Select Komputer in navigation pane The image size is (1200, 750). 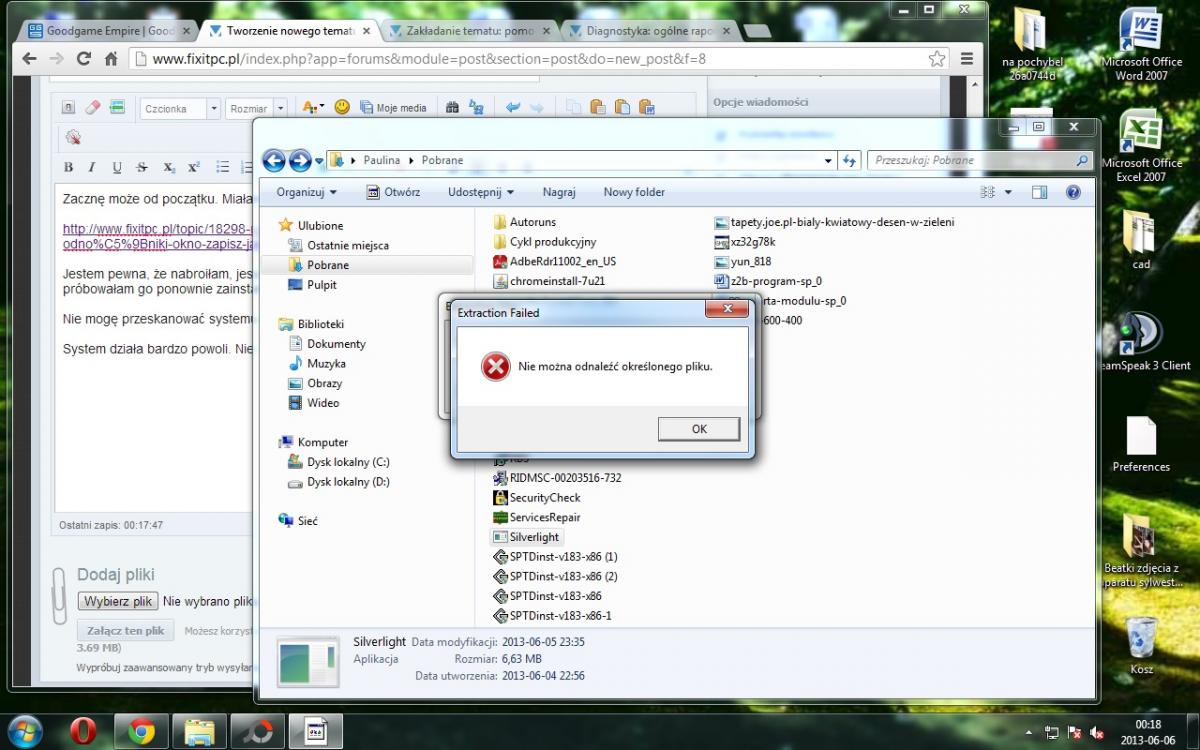[322, 442]
